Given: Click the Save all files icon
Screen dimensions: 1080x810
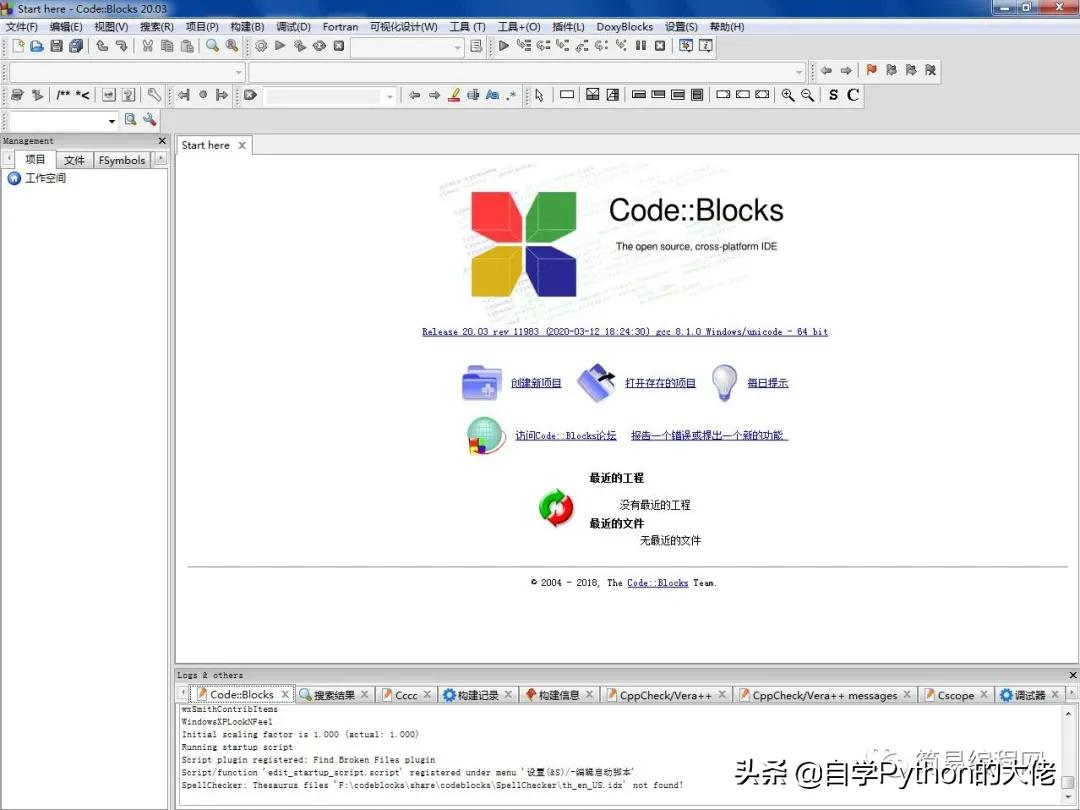Looking at the screenshot, I should [x=76, y=45].
